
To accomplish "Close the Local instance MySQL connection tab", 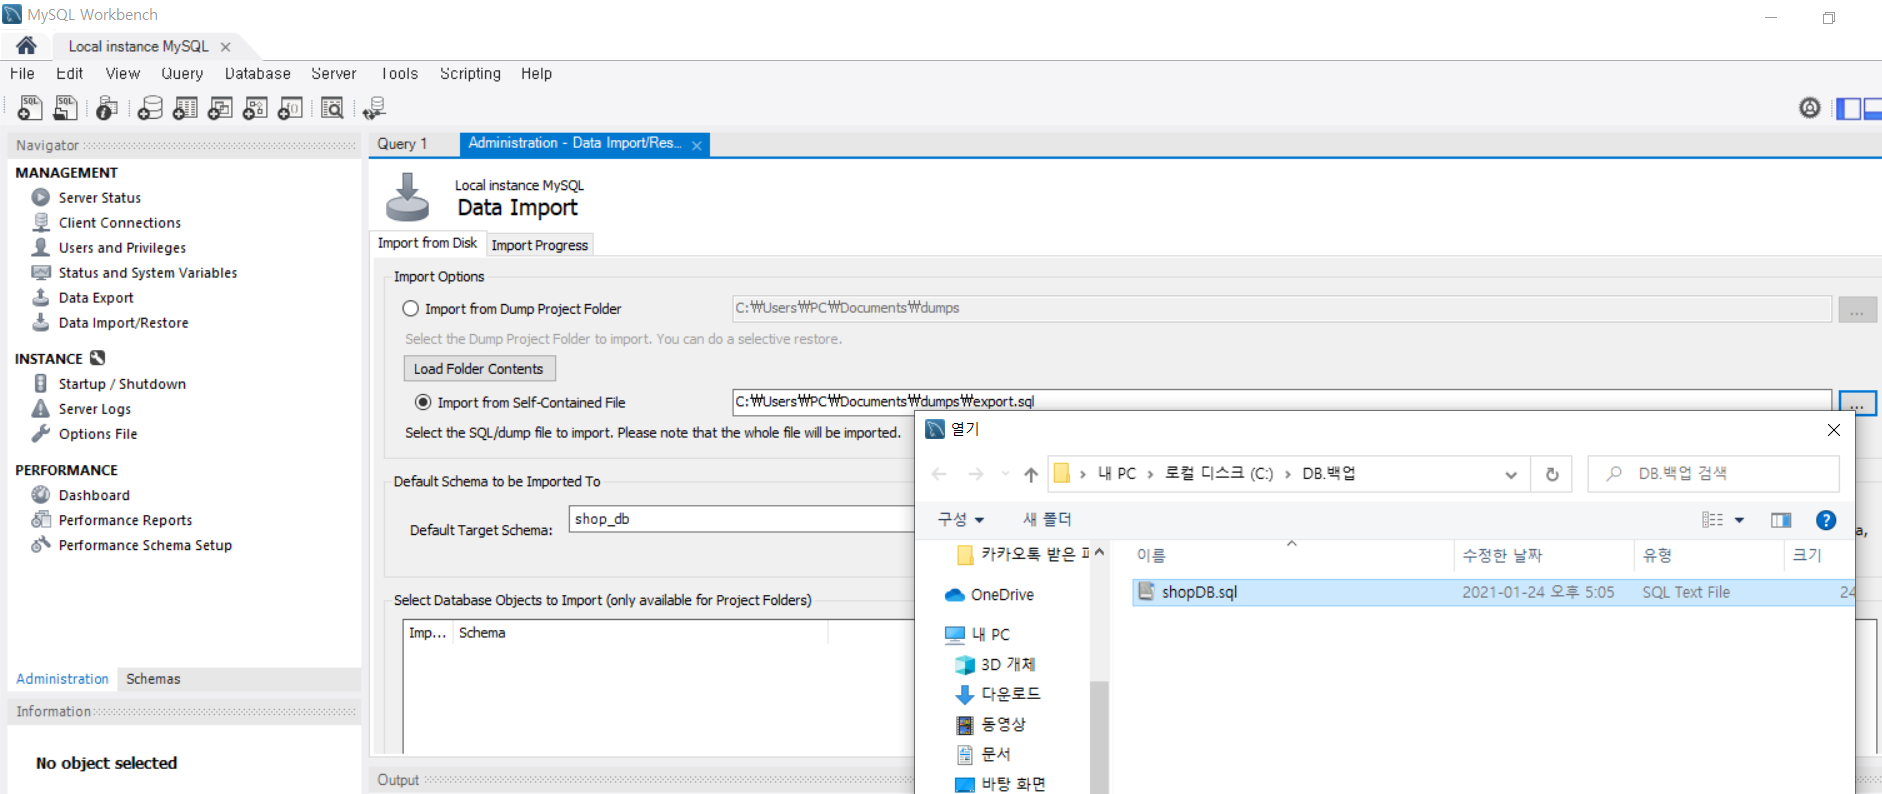I will tap(225, 47).
